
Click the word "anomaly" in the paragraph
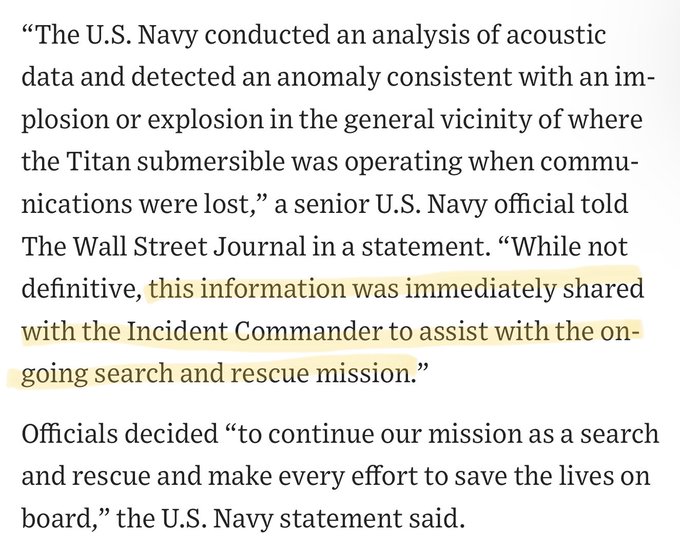coord(327,77)
